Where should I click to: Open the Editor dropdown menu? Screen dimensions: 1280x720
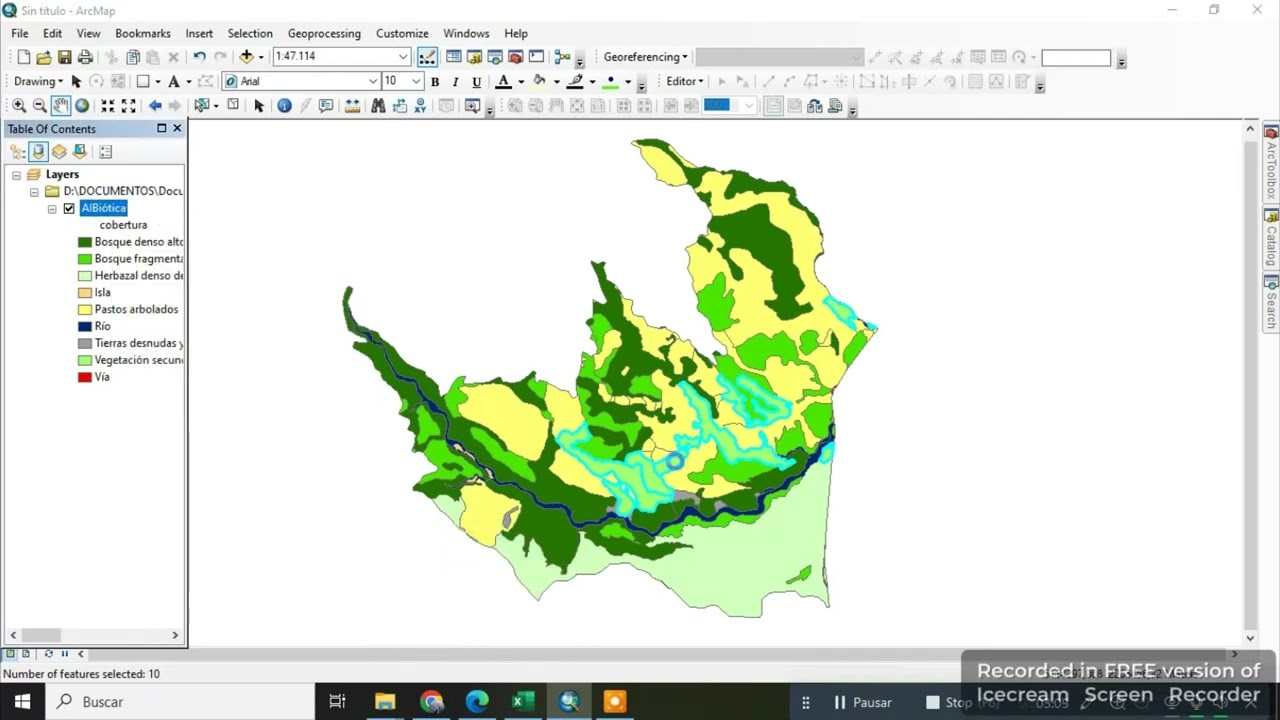pyautogui.click(x=685, y=82)
